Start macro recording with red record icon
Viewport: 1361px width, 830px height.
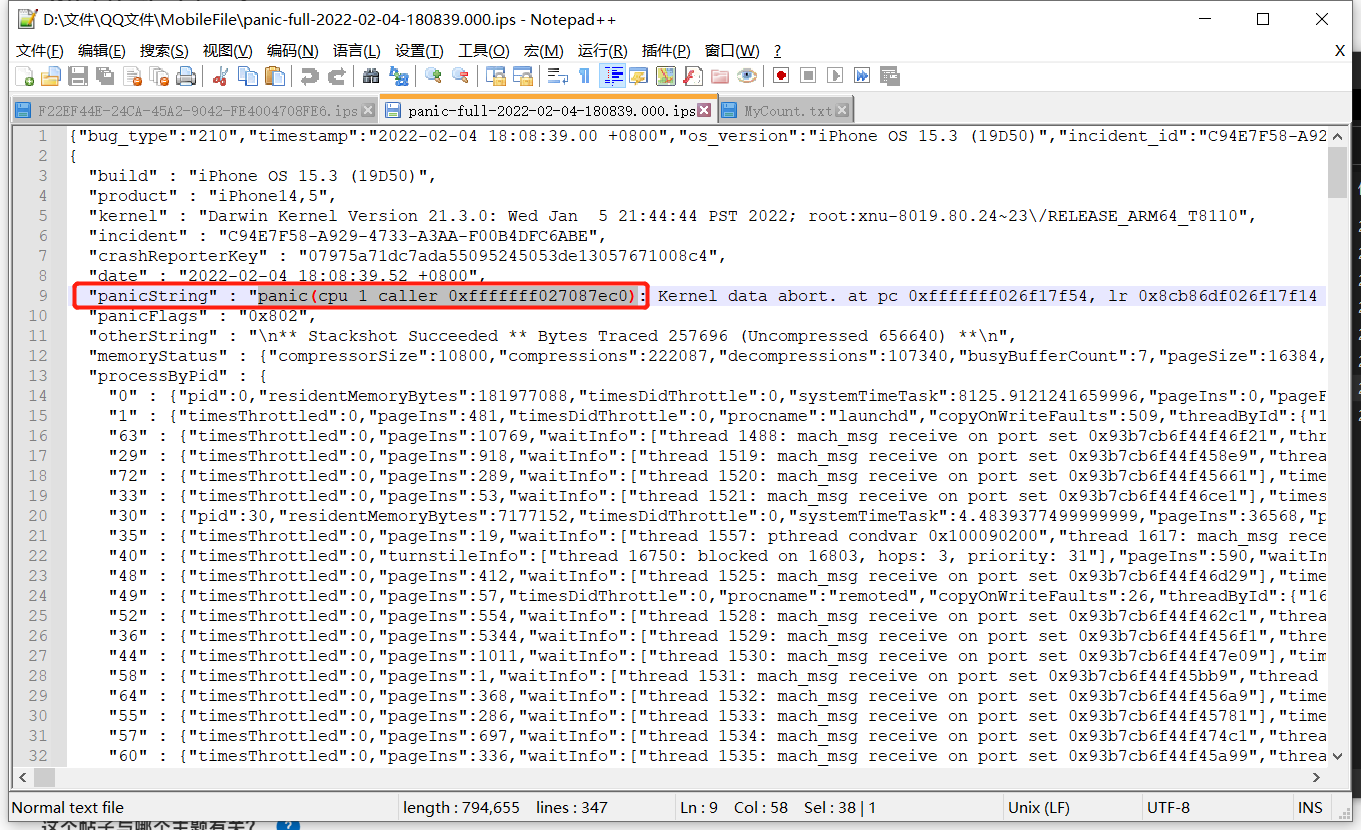781,76
